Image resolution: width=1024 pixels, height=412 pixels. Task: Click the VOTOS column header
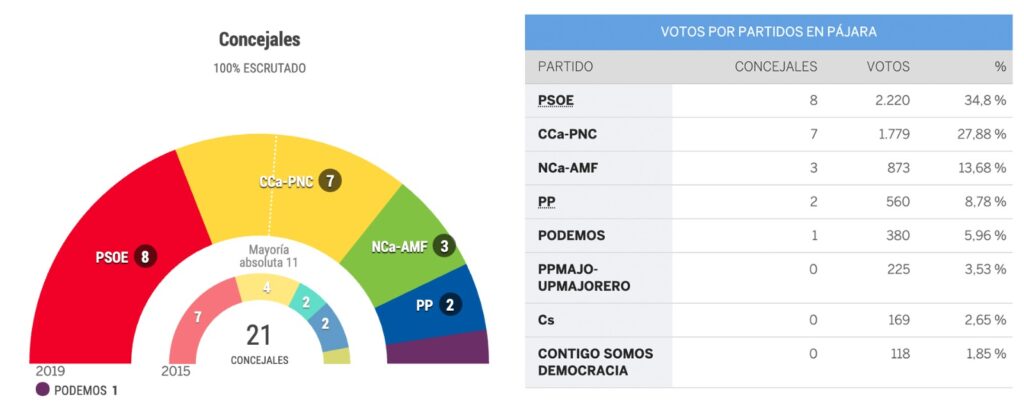coord(888,67)
